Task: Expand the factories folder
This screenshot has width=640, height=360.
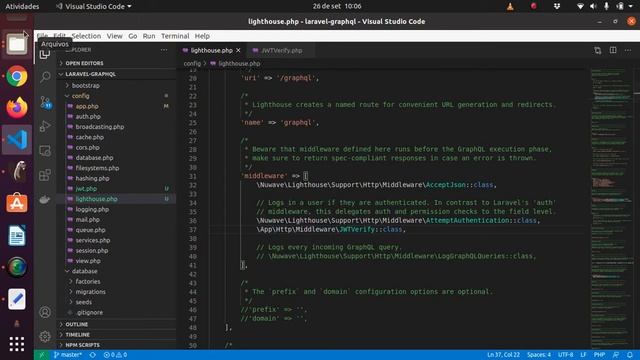Action: point(116,281)
